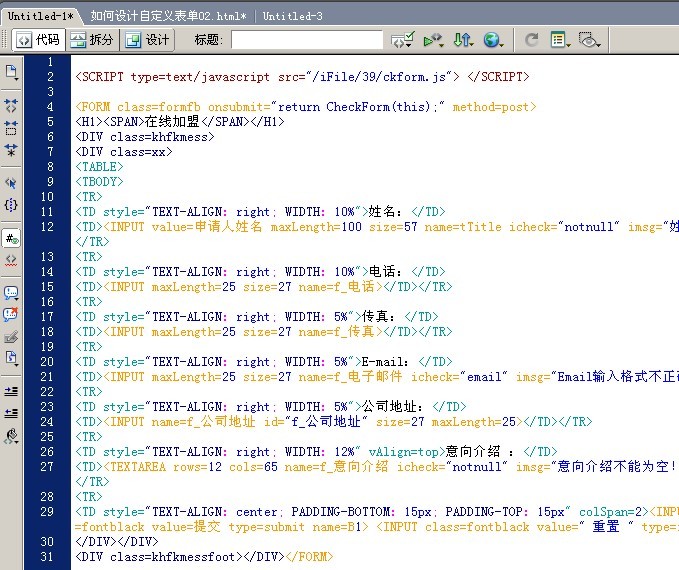The width and height of the screenshot is (679, 570).
Task: Indent code icon
Action: 11,392
